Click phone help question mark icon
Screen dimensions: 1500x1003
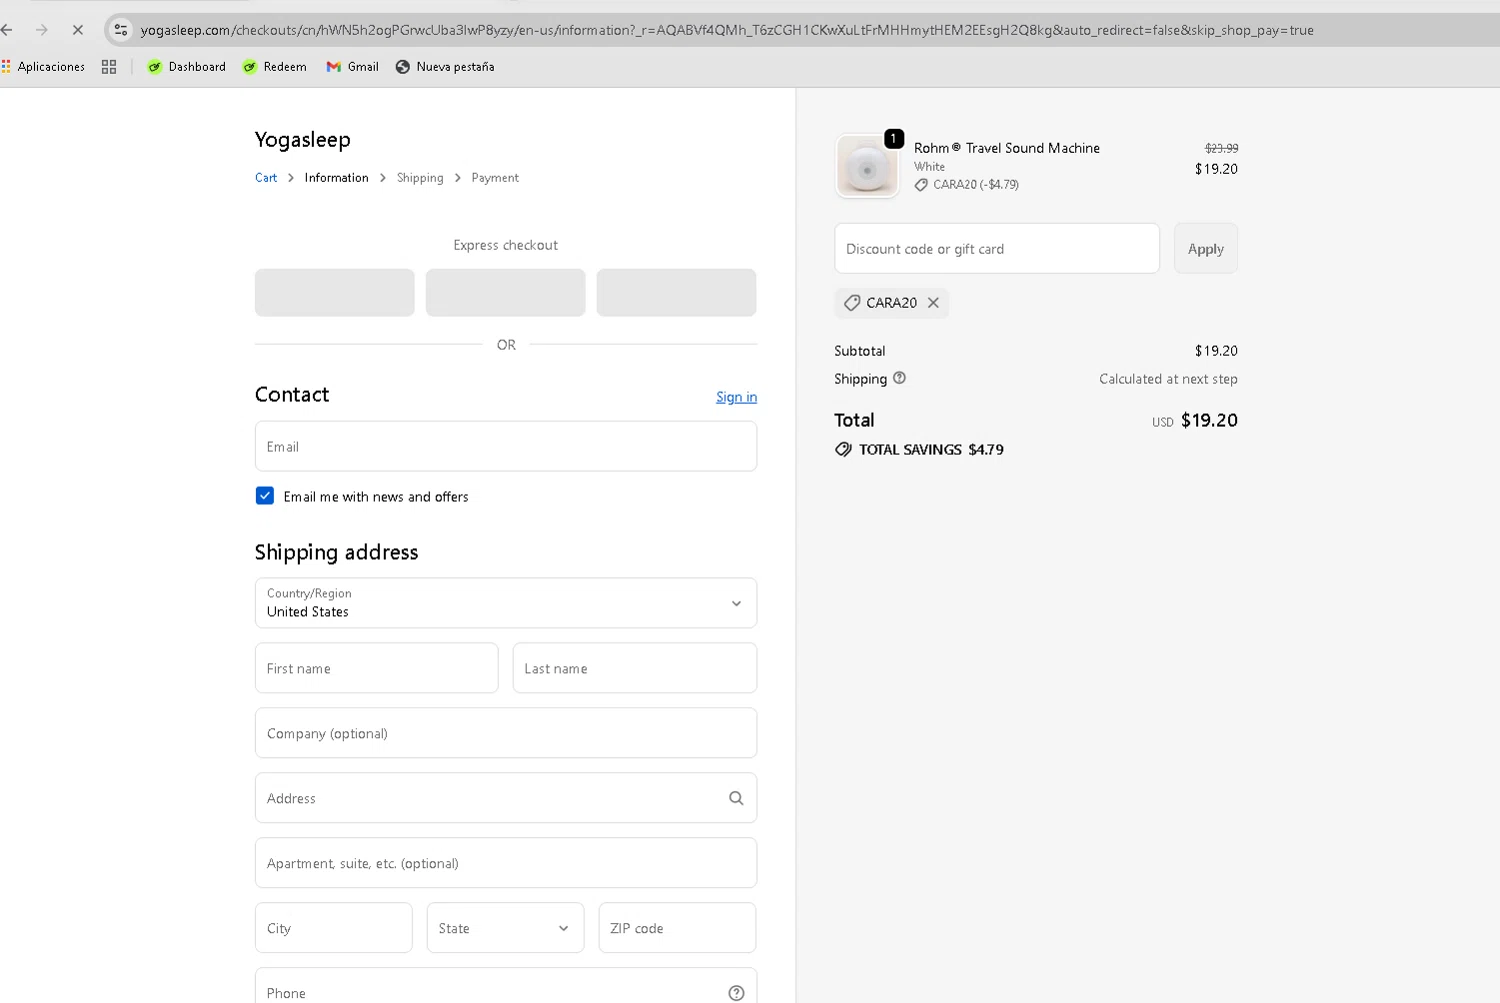[736, 993]
